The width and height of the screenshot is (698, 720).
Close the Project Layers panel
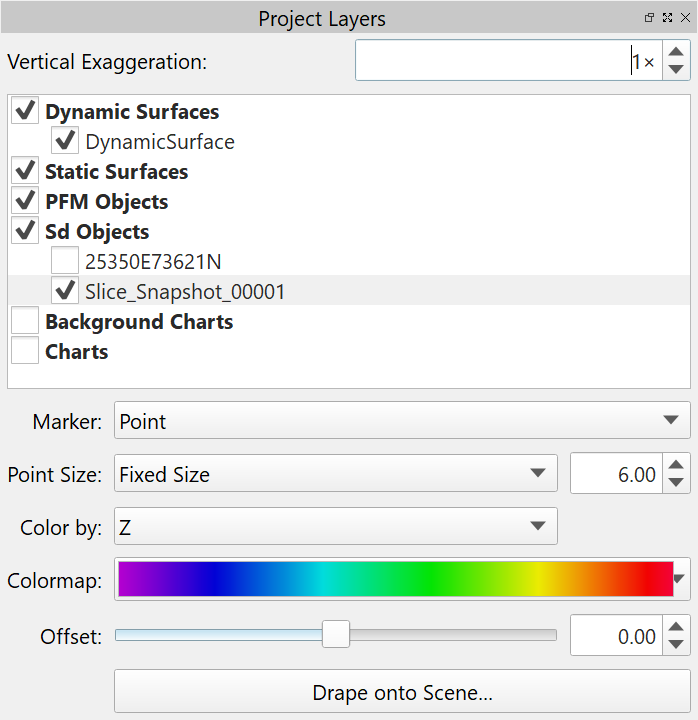click(x=684, y=18)
